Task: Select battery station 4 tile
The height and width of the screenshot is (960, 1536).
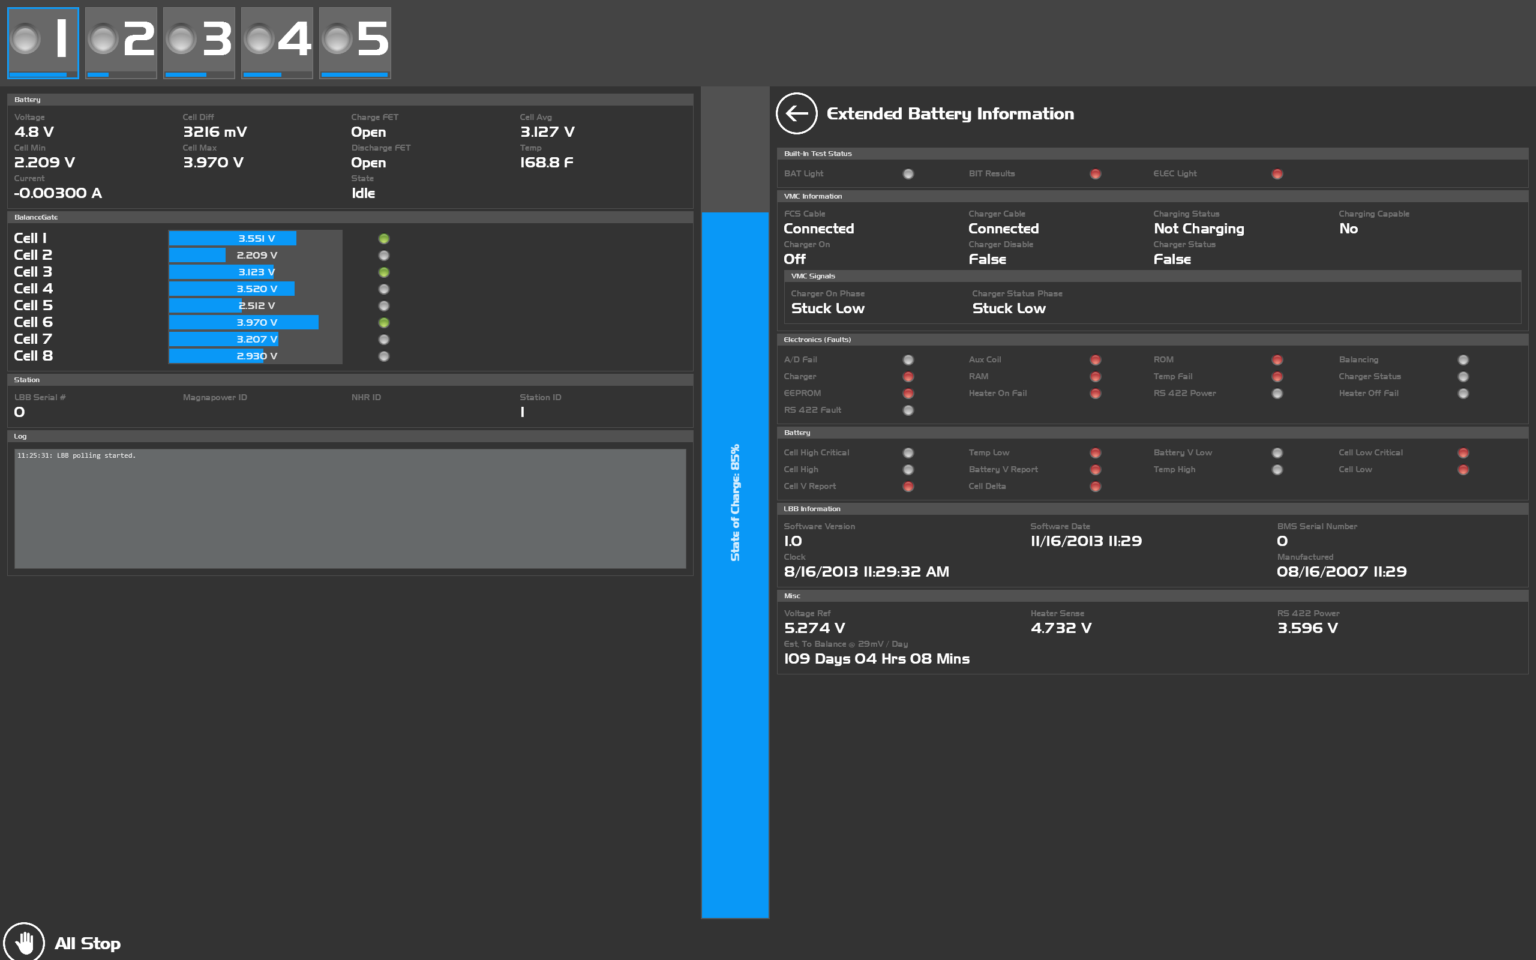Action: pos(277,42)
